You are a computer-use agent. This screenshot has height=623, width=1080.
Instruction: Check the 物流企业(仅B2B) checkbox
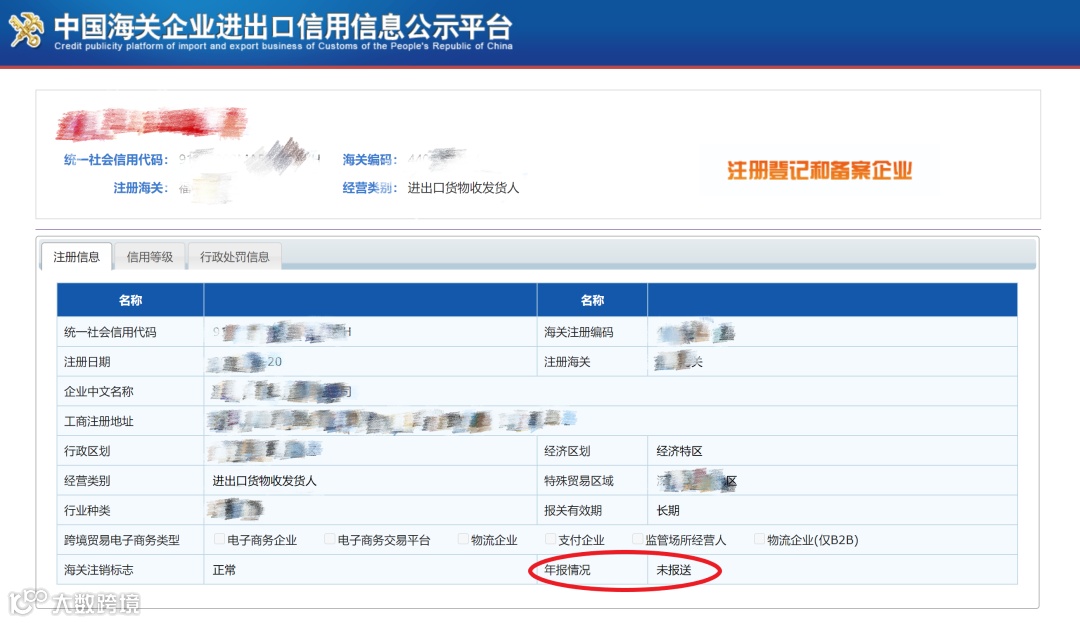[x=759, y=539]
